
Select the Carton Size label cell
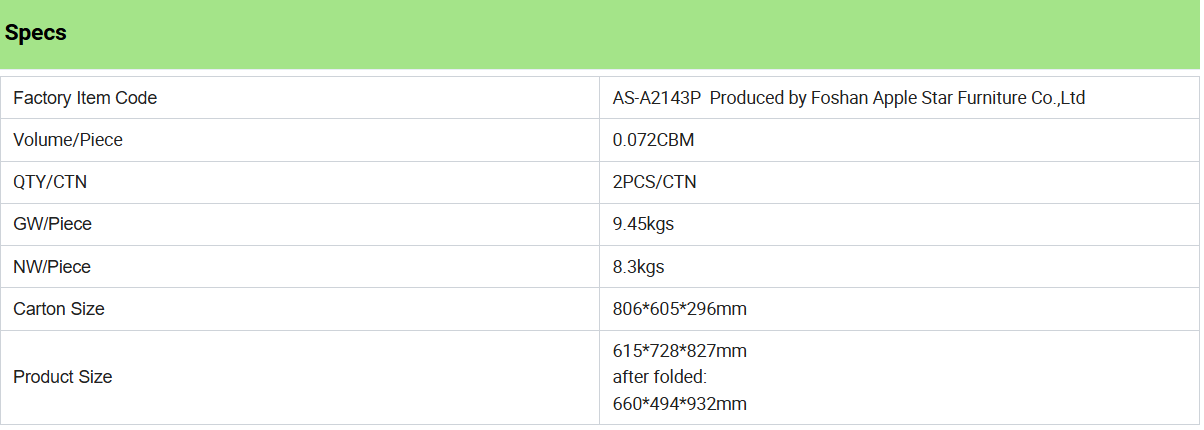[x=300, y=309]
